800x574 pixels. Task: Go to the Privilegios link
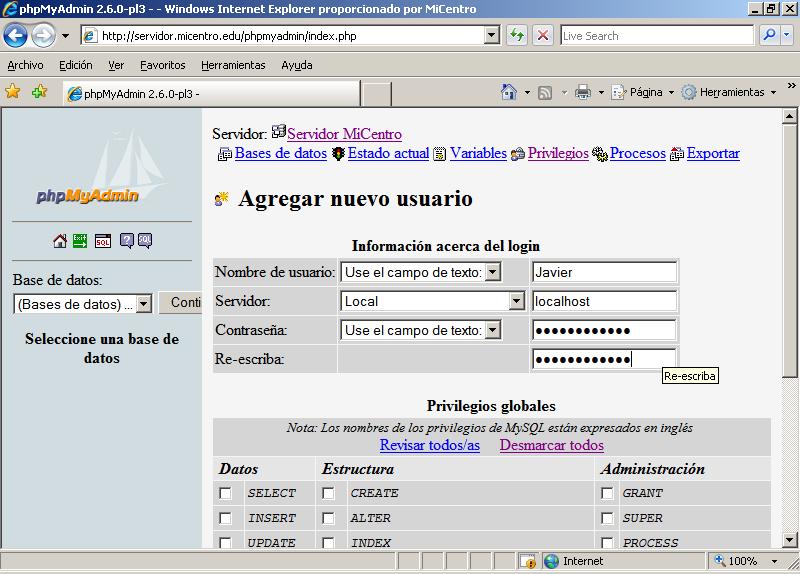[558, 154]
